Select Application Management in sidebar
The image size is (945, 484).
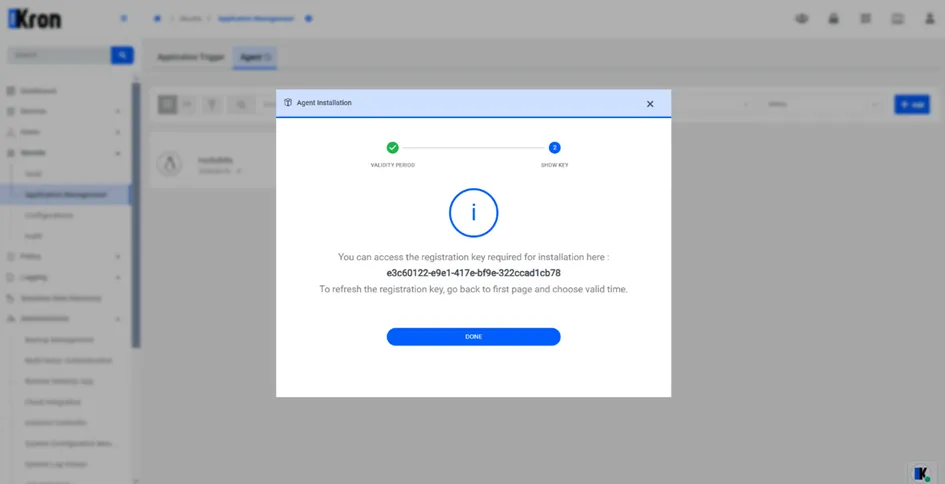(65, 195)
